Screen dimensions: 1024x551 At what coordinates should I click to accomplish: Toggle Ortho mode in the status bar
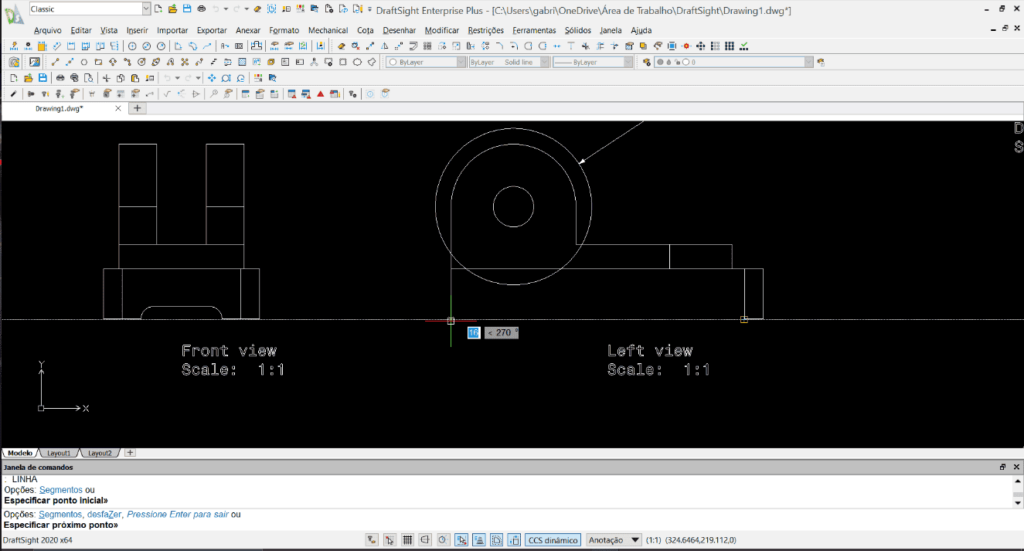click(x=425, y=540)
